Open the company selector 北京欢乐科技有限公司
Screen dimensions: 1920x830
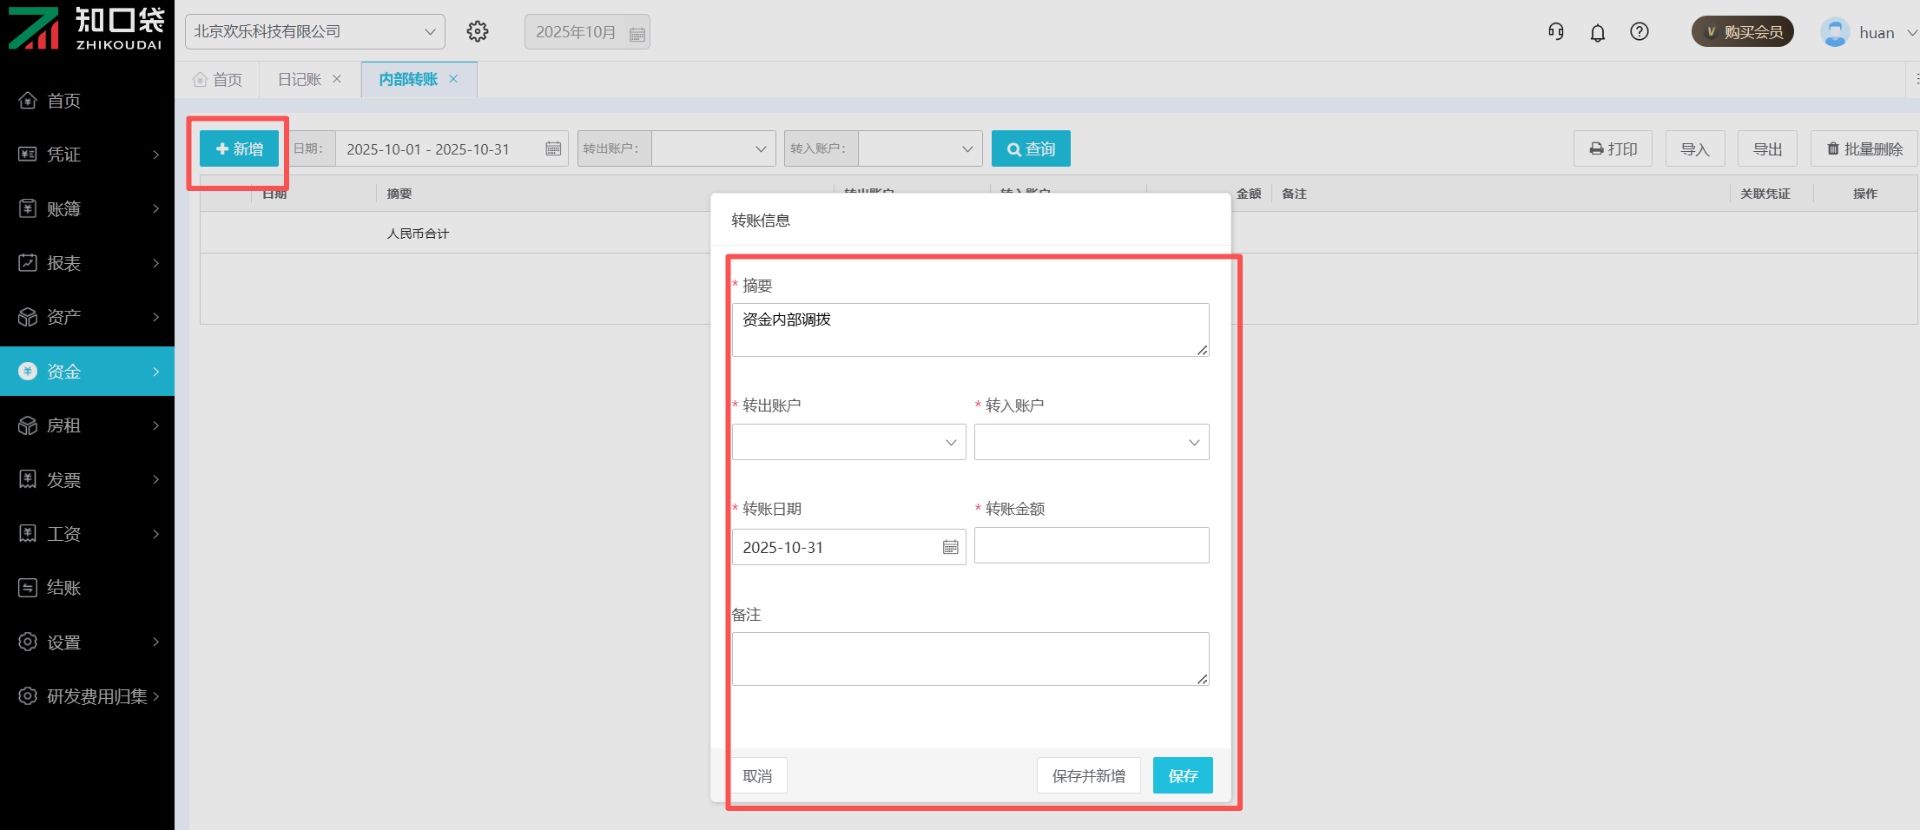click(315, 32)
